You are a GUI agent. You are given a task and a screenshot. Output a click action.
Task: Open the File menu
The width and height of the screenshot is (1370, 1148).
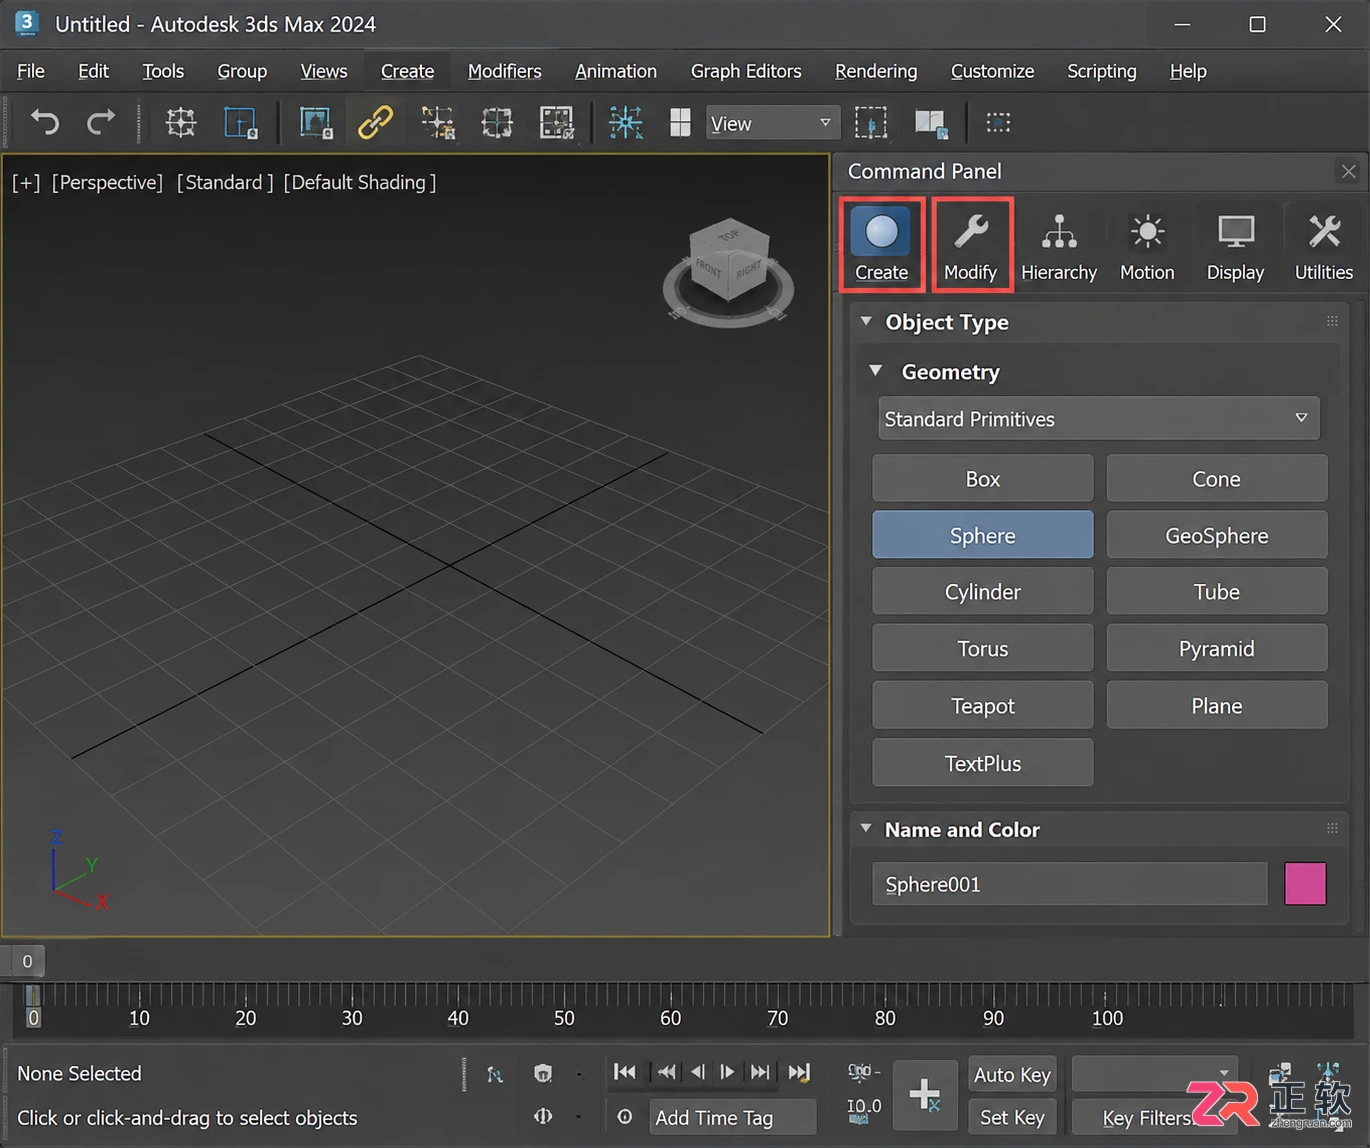(31, 71)
